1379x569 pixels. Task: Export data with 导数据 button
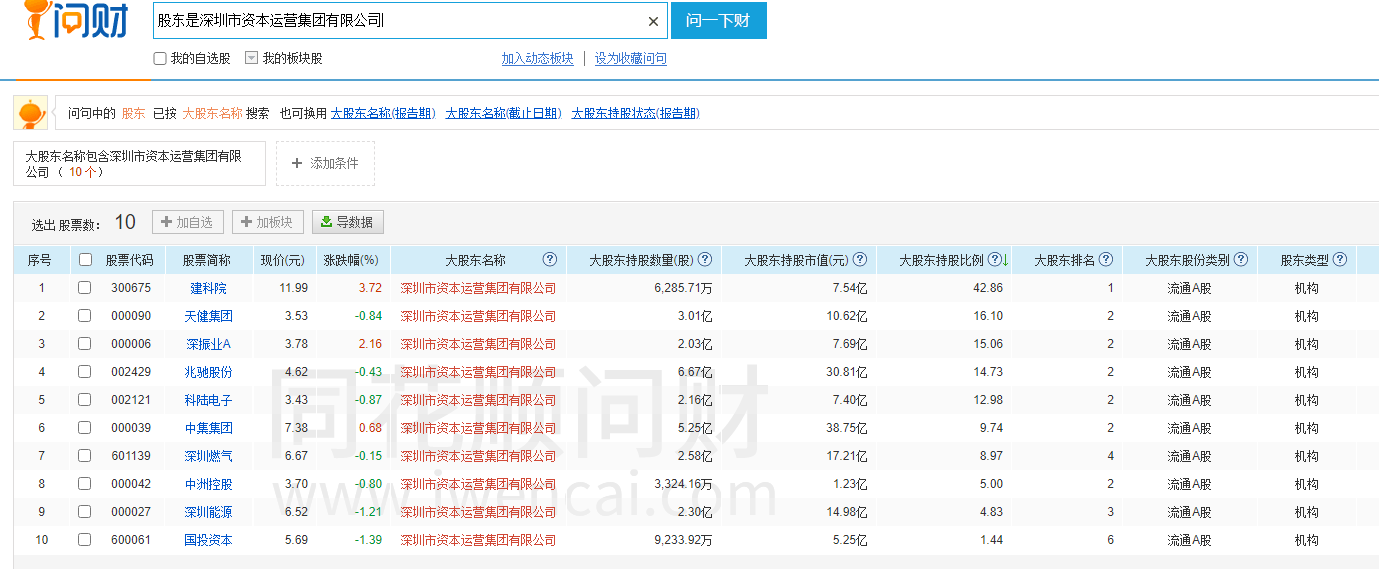pos(347,222)
